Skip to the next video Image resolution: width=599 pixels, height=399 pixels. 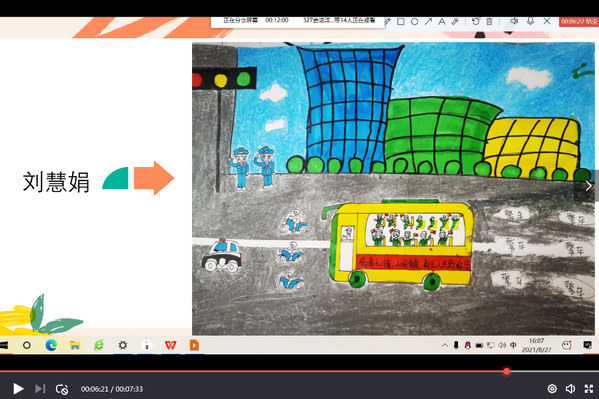[x=40, y=389]
